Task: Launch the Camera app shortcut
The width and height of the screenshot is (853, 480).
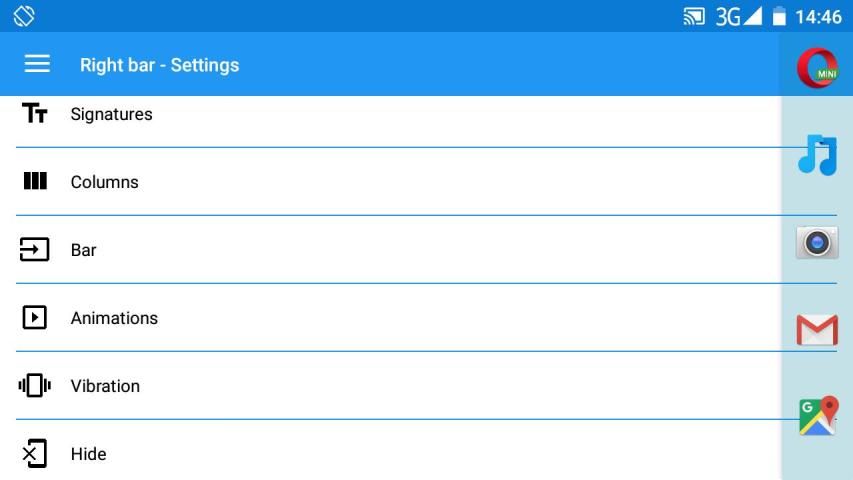Action: pyautogui.click(x=817, y=242)
